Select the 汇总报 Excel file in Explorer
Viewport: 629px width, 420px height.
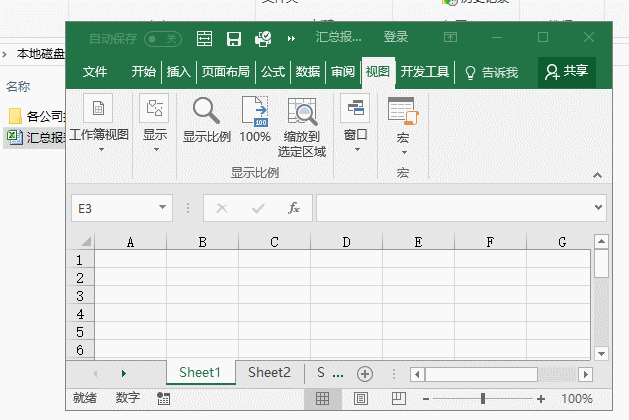click(x=35, y=137)
